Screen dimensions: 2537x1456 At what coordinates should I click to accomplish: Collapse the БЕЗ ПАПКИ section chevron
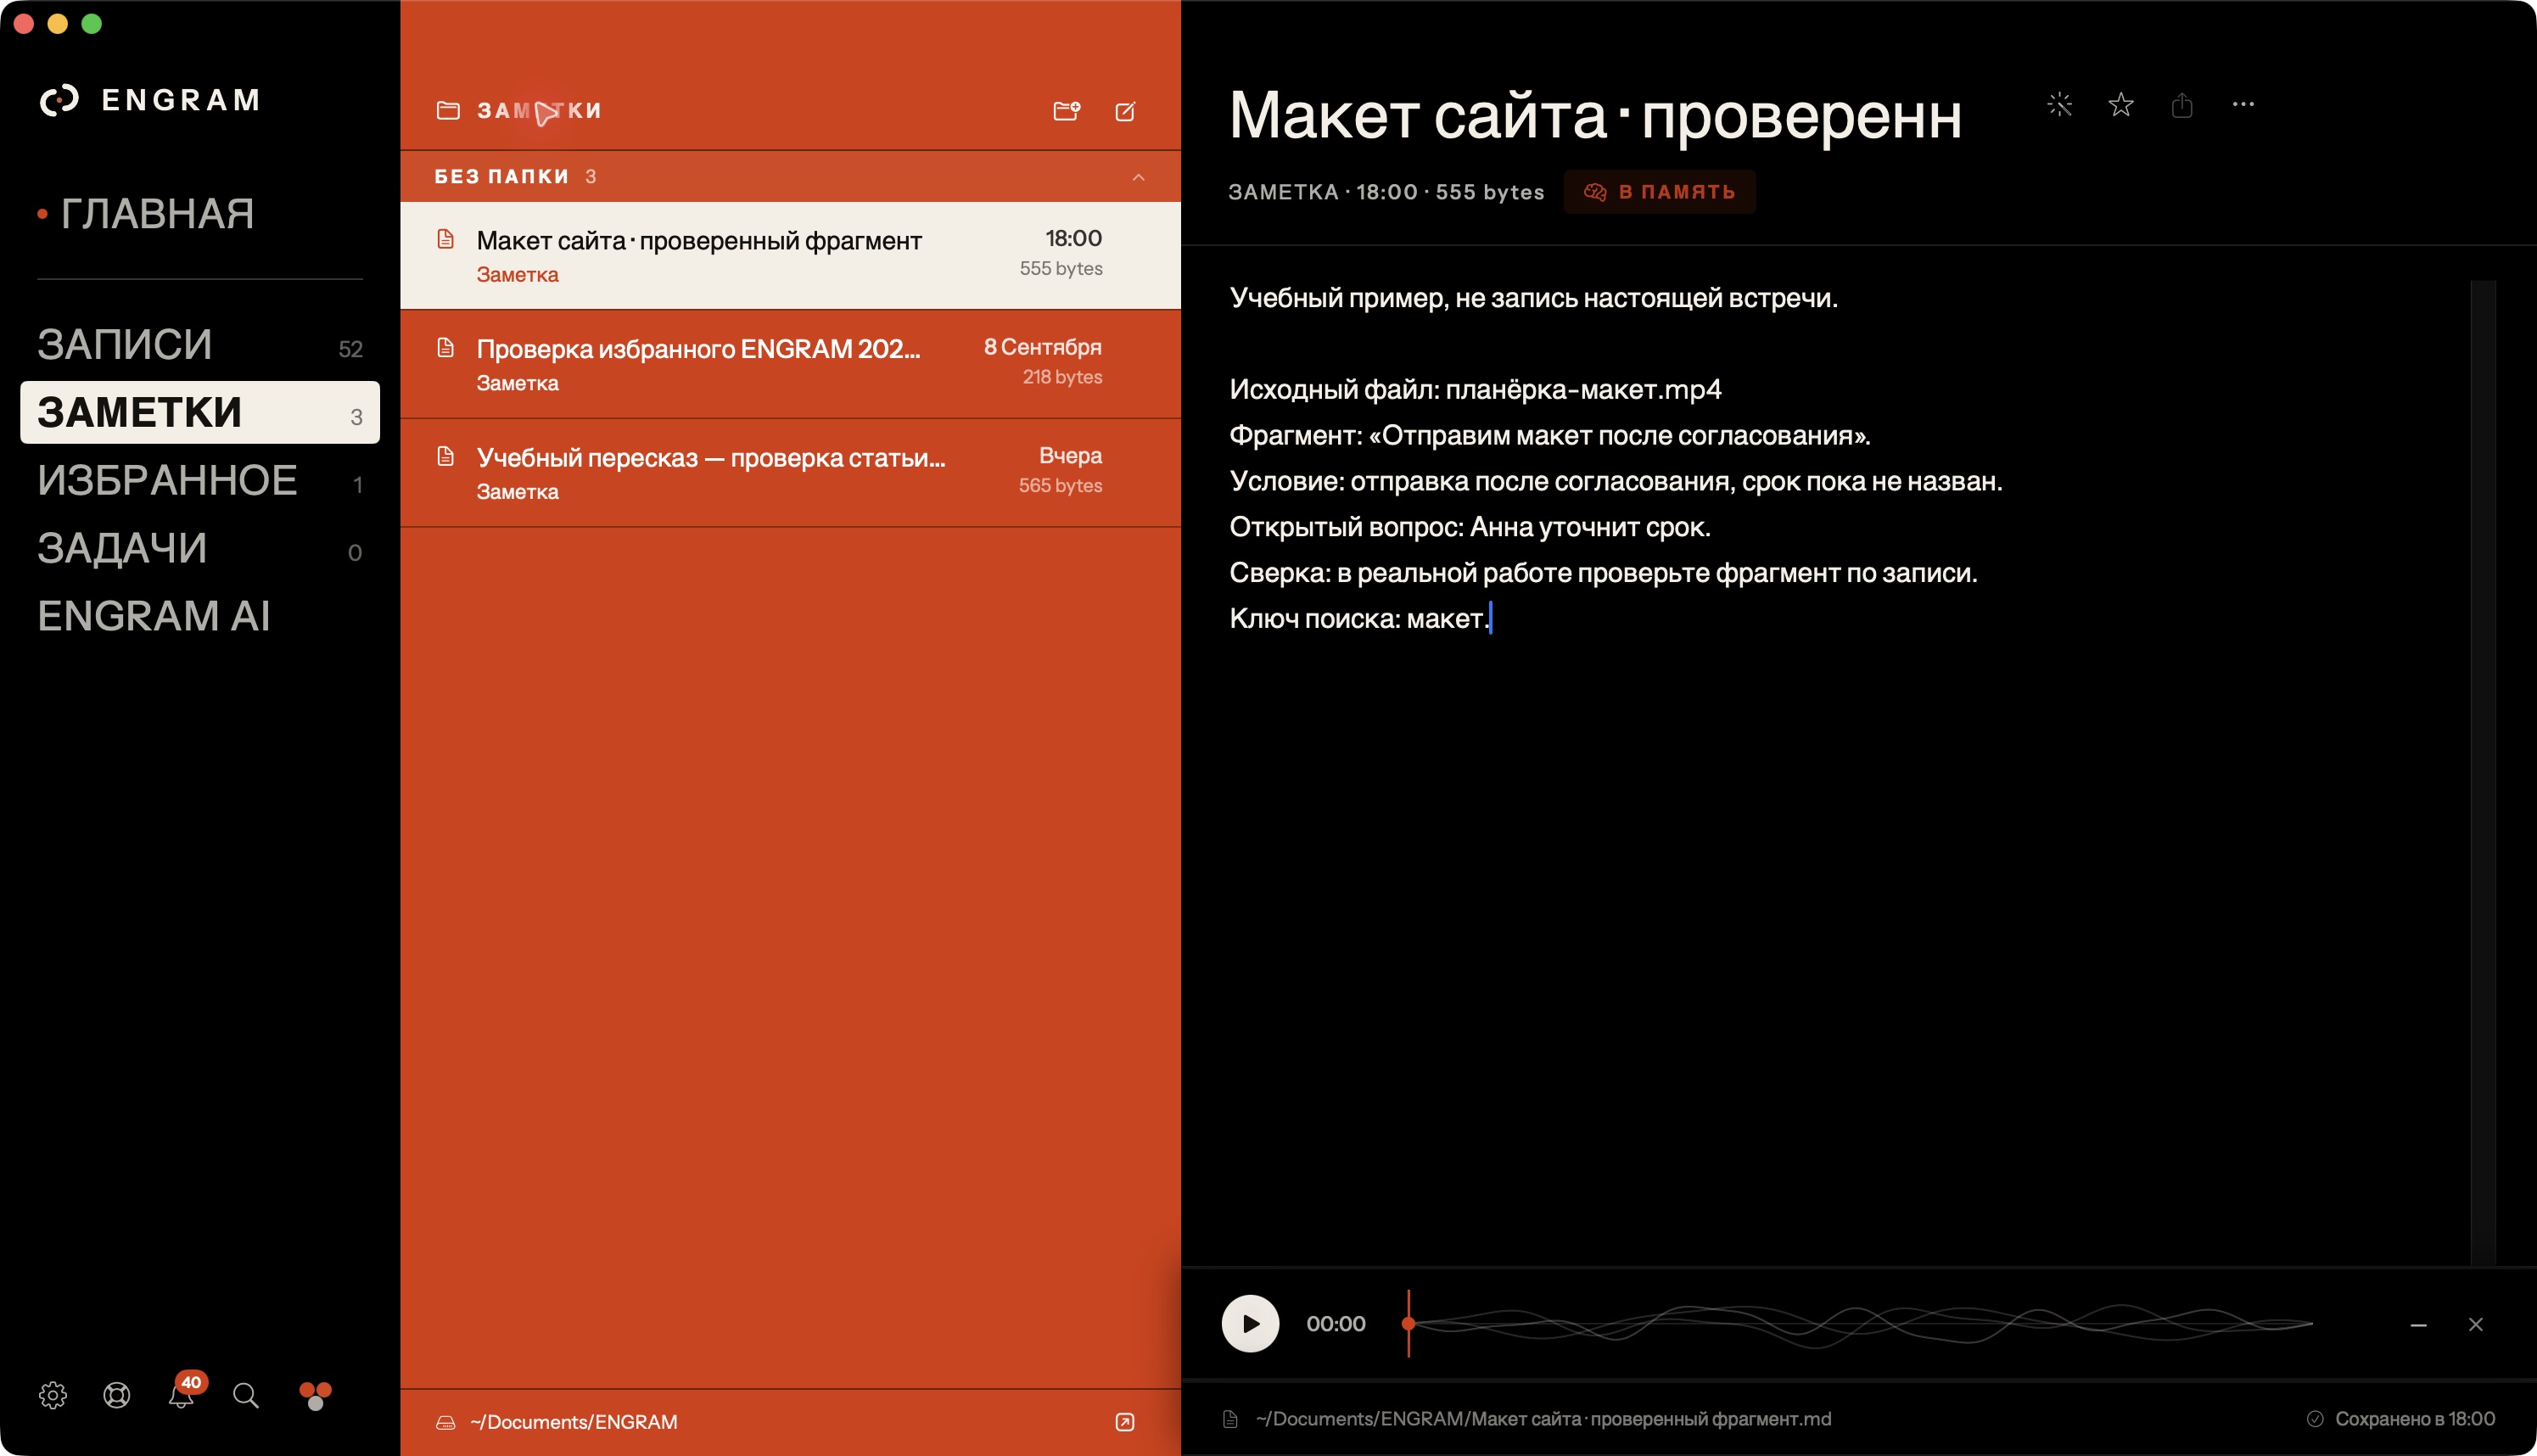point(1138,177)
